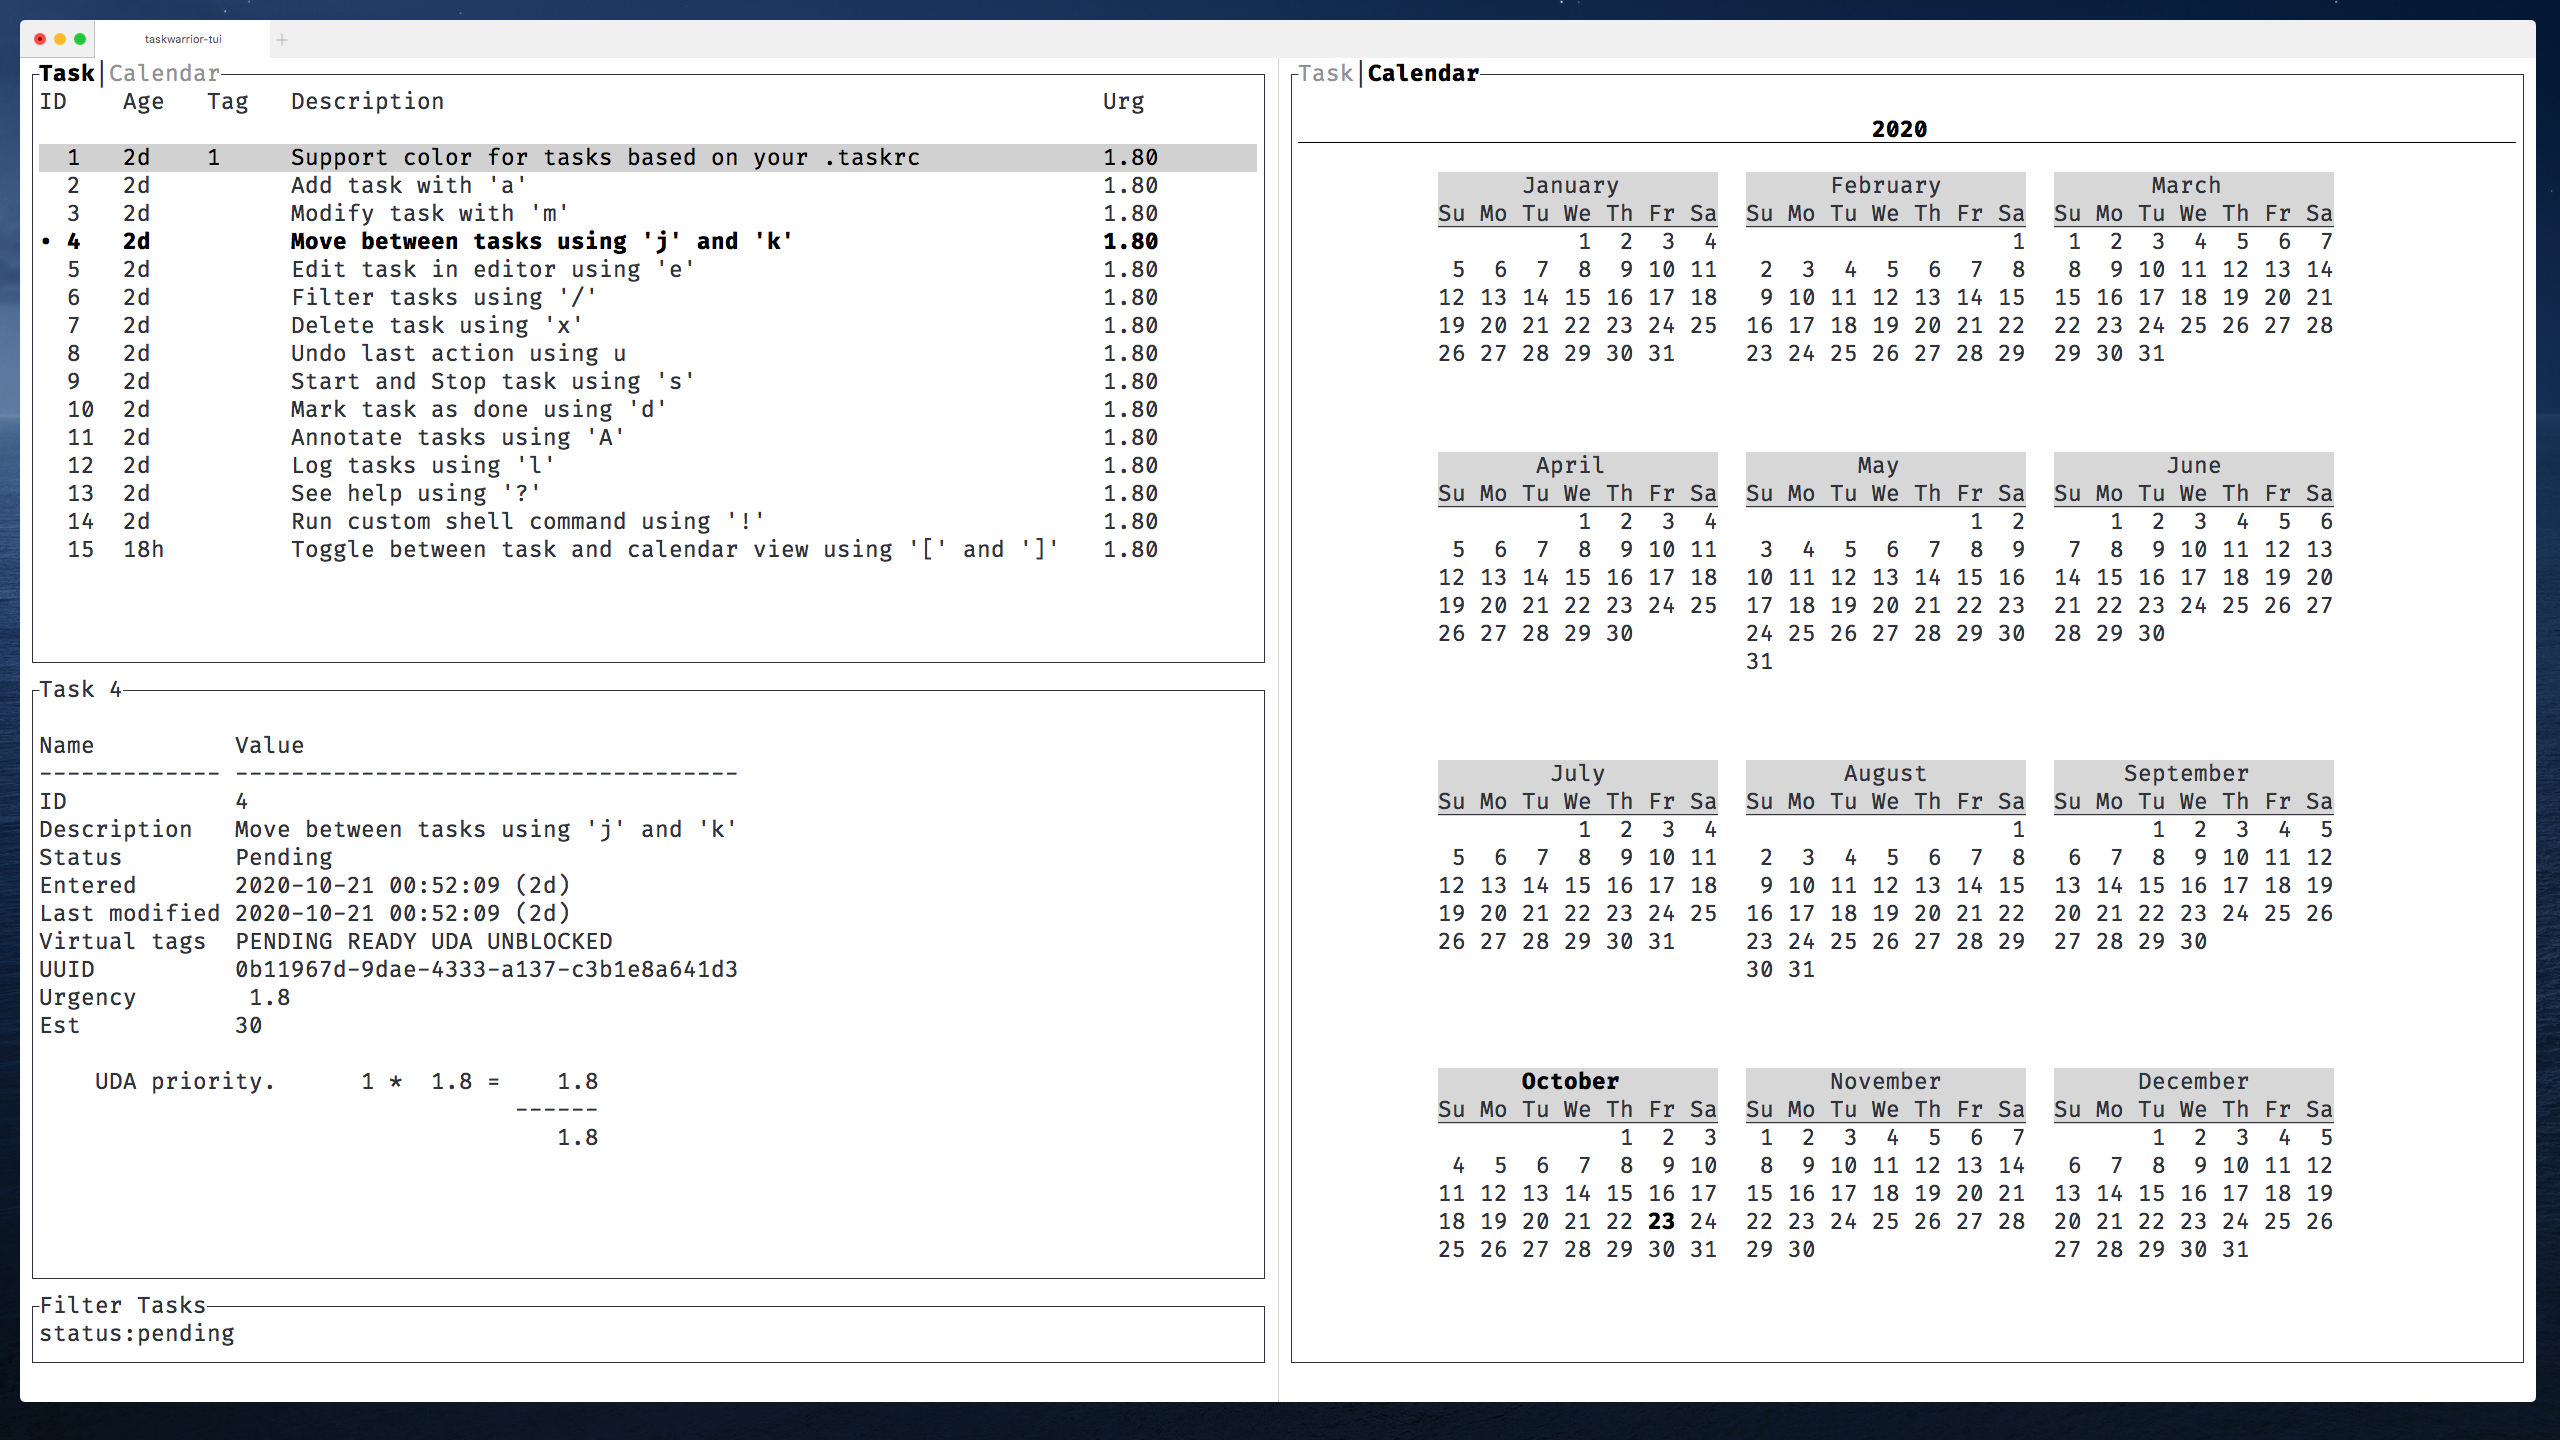Switch to the Calendar tab in left pane
The height and width of the screenshot is (1440, 2560).
(x=165, y=72)
